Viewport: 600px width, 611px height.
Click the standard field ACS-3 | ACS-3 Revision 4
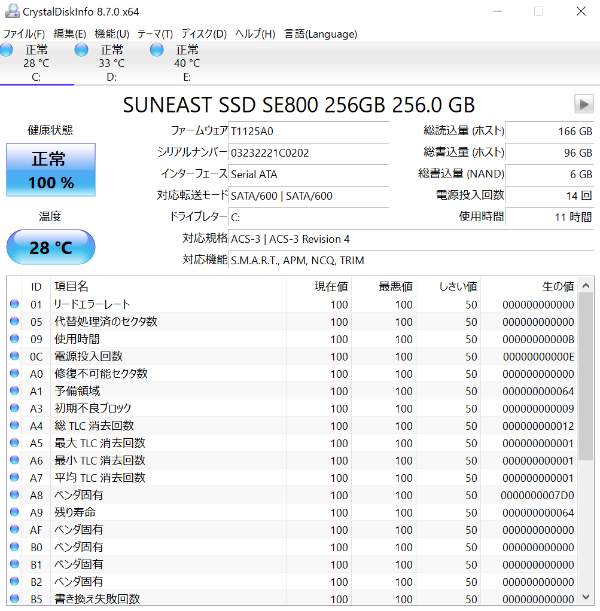tap(411, 239)
